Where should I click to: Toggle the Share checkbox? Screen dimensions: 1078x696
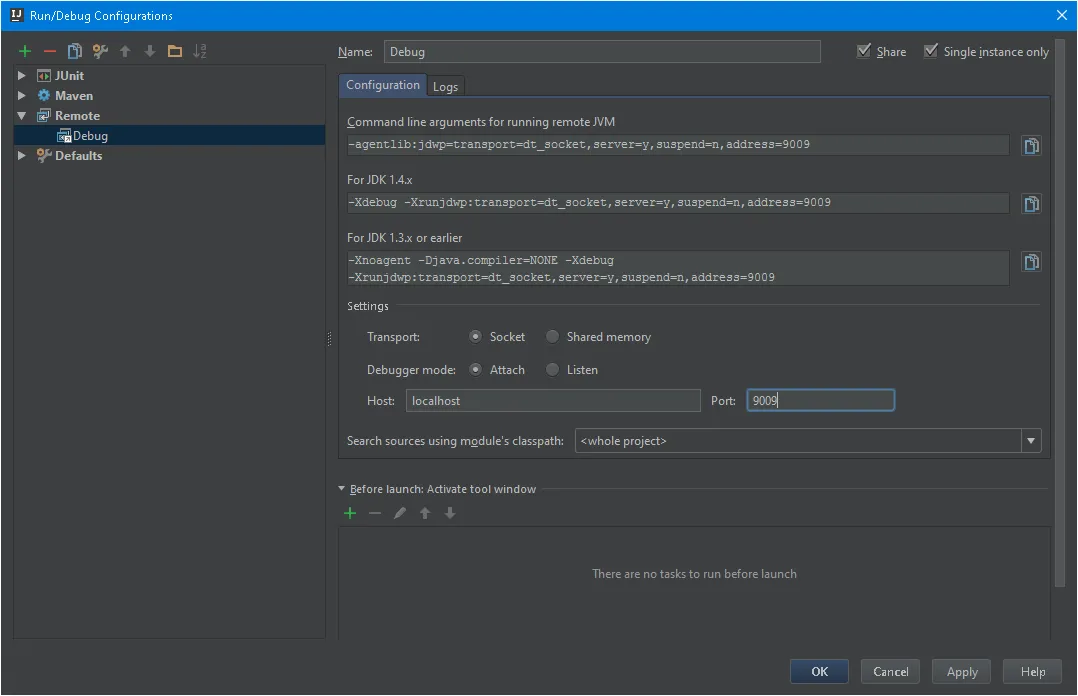click(864, 51)
